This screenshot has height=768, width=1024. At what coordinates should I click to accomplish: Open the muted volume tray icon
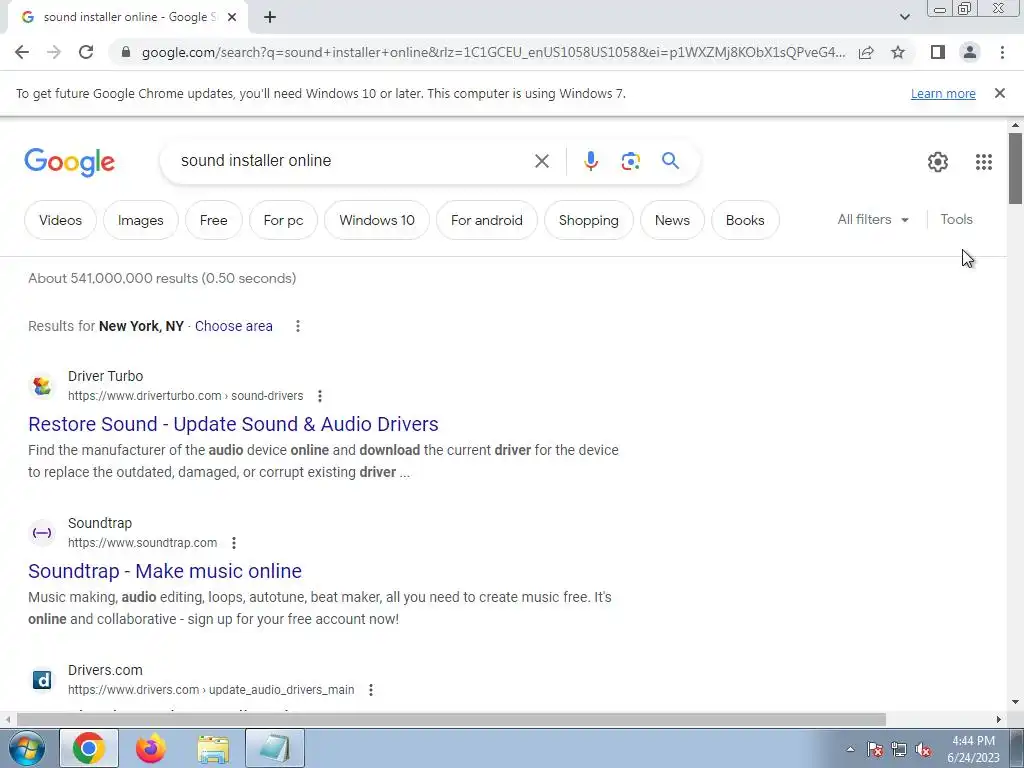click(x=923, y=750)
